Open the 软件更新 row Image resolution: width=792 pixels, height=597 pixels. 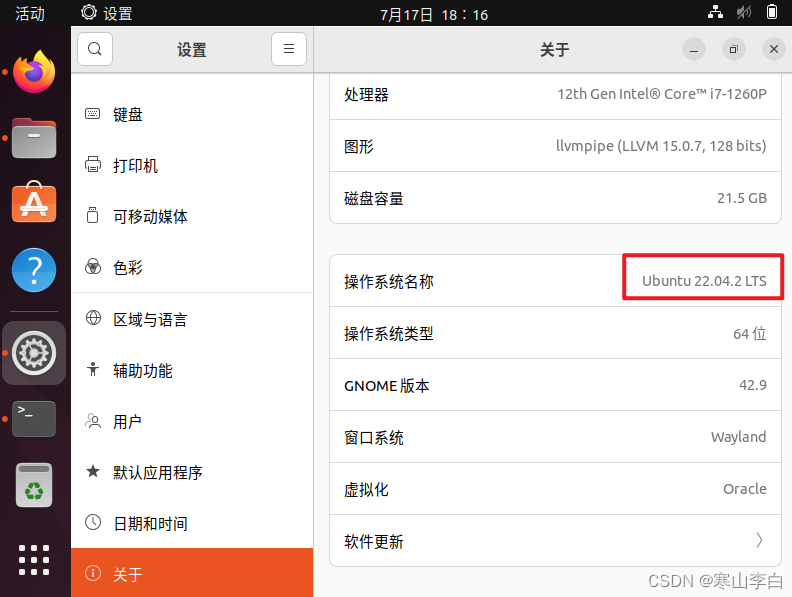click(x=555, y=541)
